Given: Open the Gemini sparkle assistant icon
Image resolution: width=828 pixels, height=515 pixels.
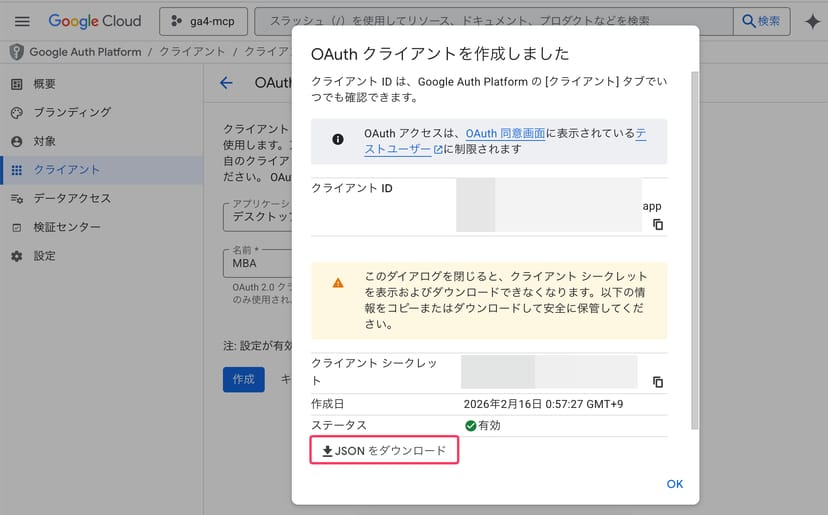Looking at the screenshot, I should pos(812,22).
